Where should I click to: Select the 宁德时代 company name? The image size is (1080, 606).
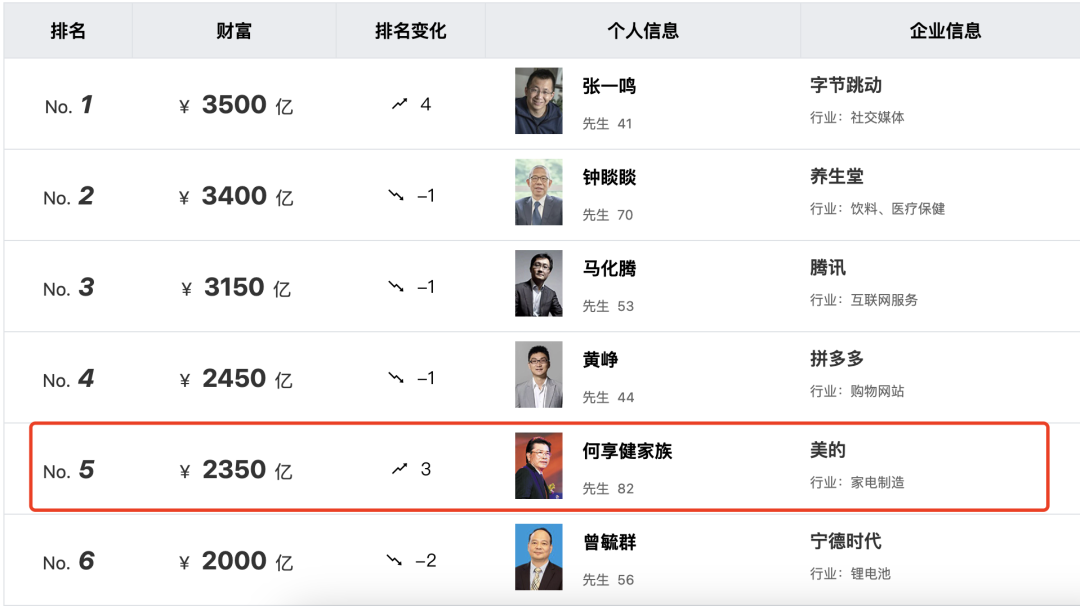click(x=846, y=541)
